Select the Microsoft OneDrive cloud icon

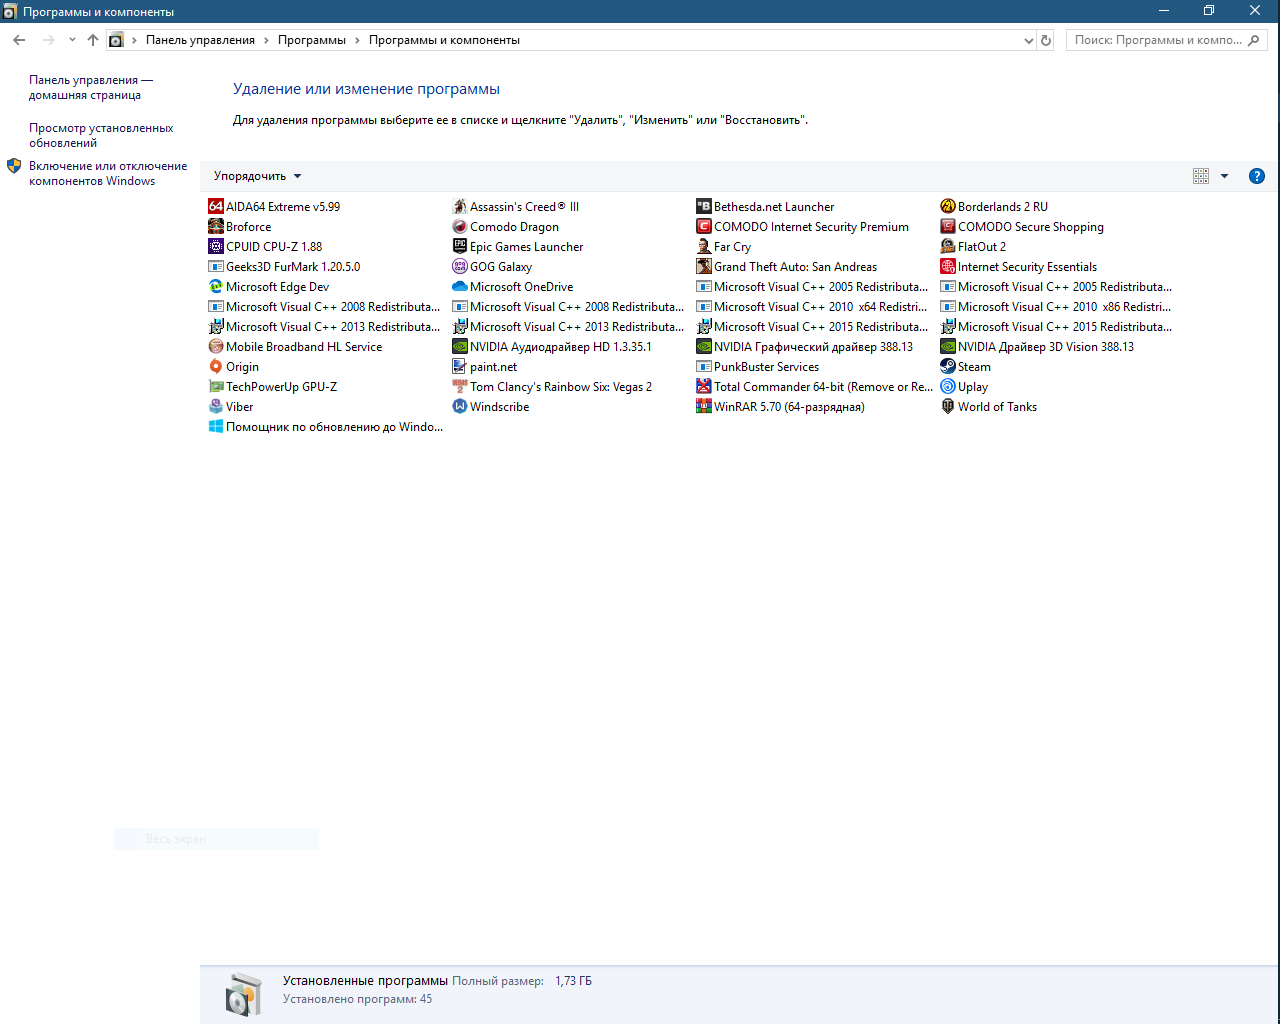pyautogui.click(x=460, y=287)
